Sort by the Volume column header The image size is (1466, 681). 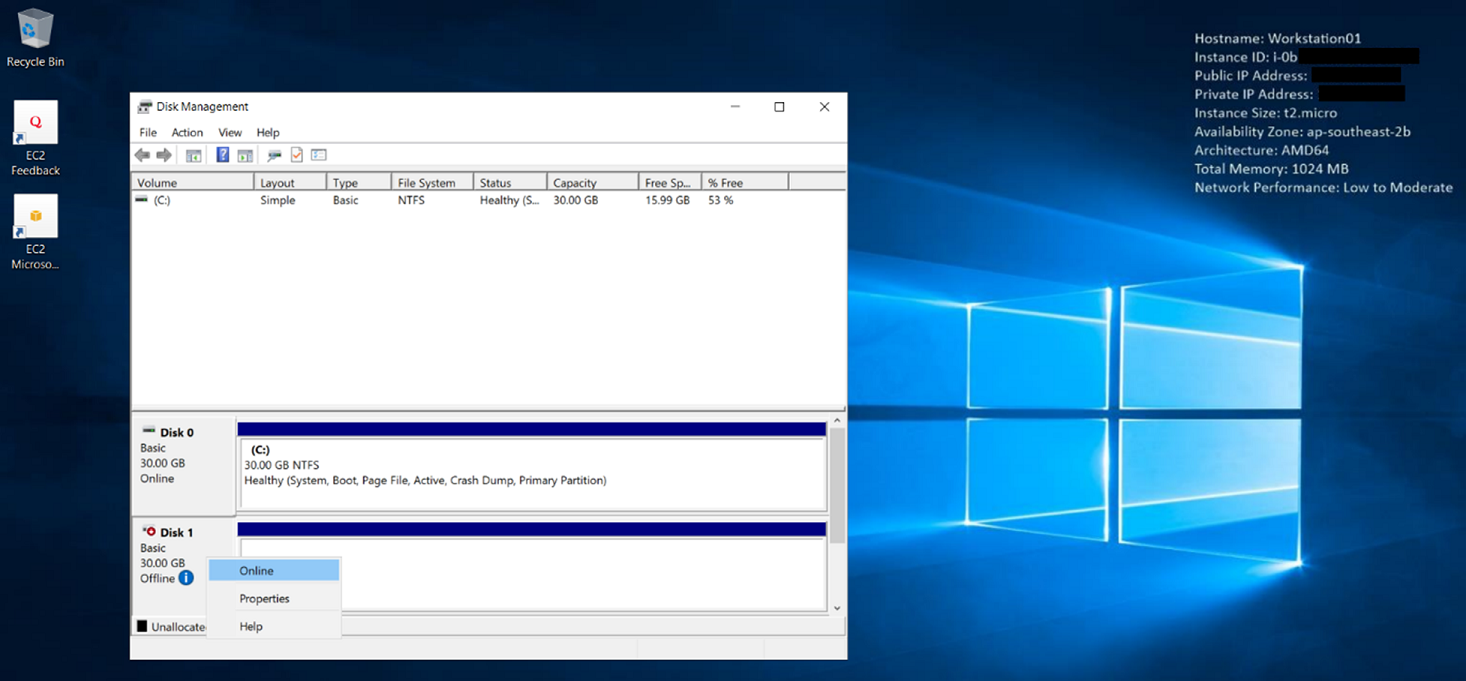tap(193, 183)
